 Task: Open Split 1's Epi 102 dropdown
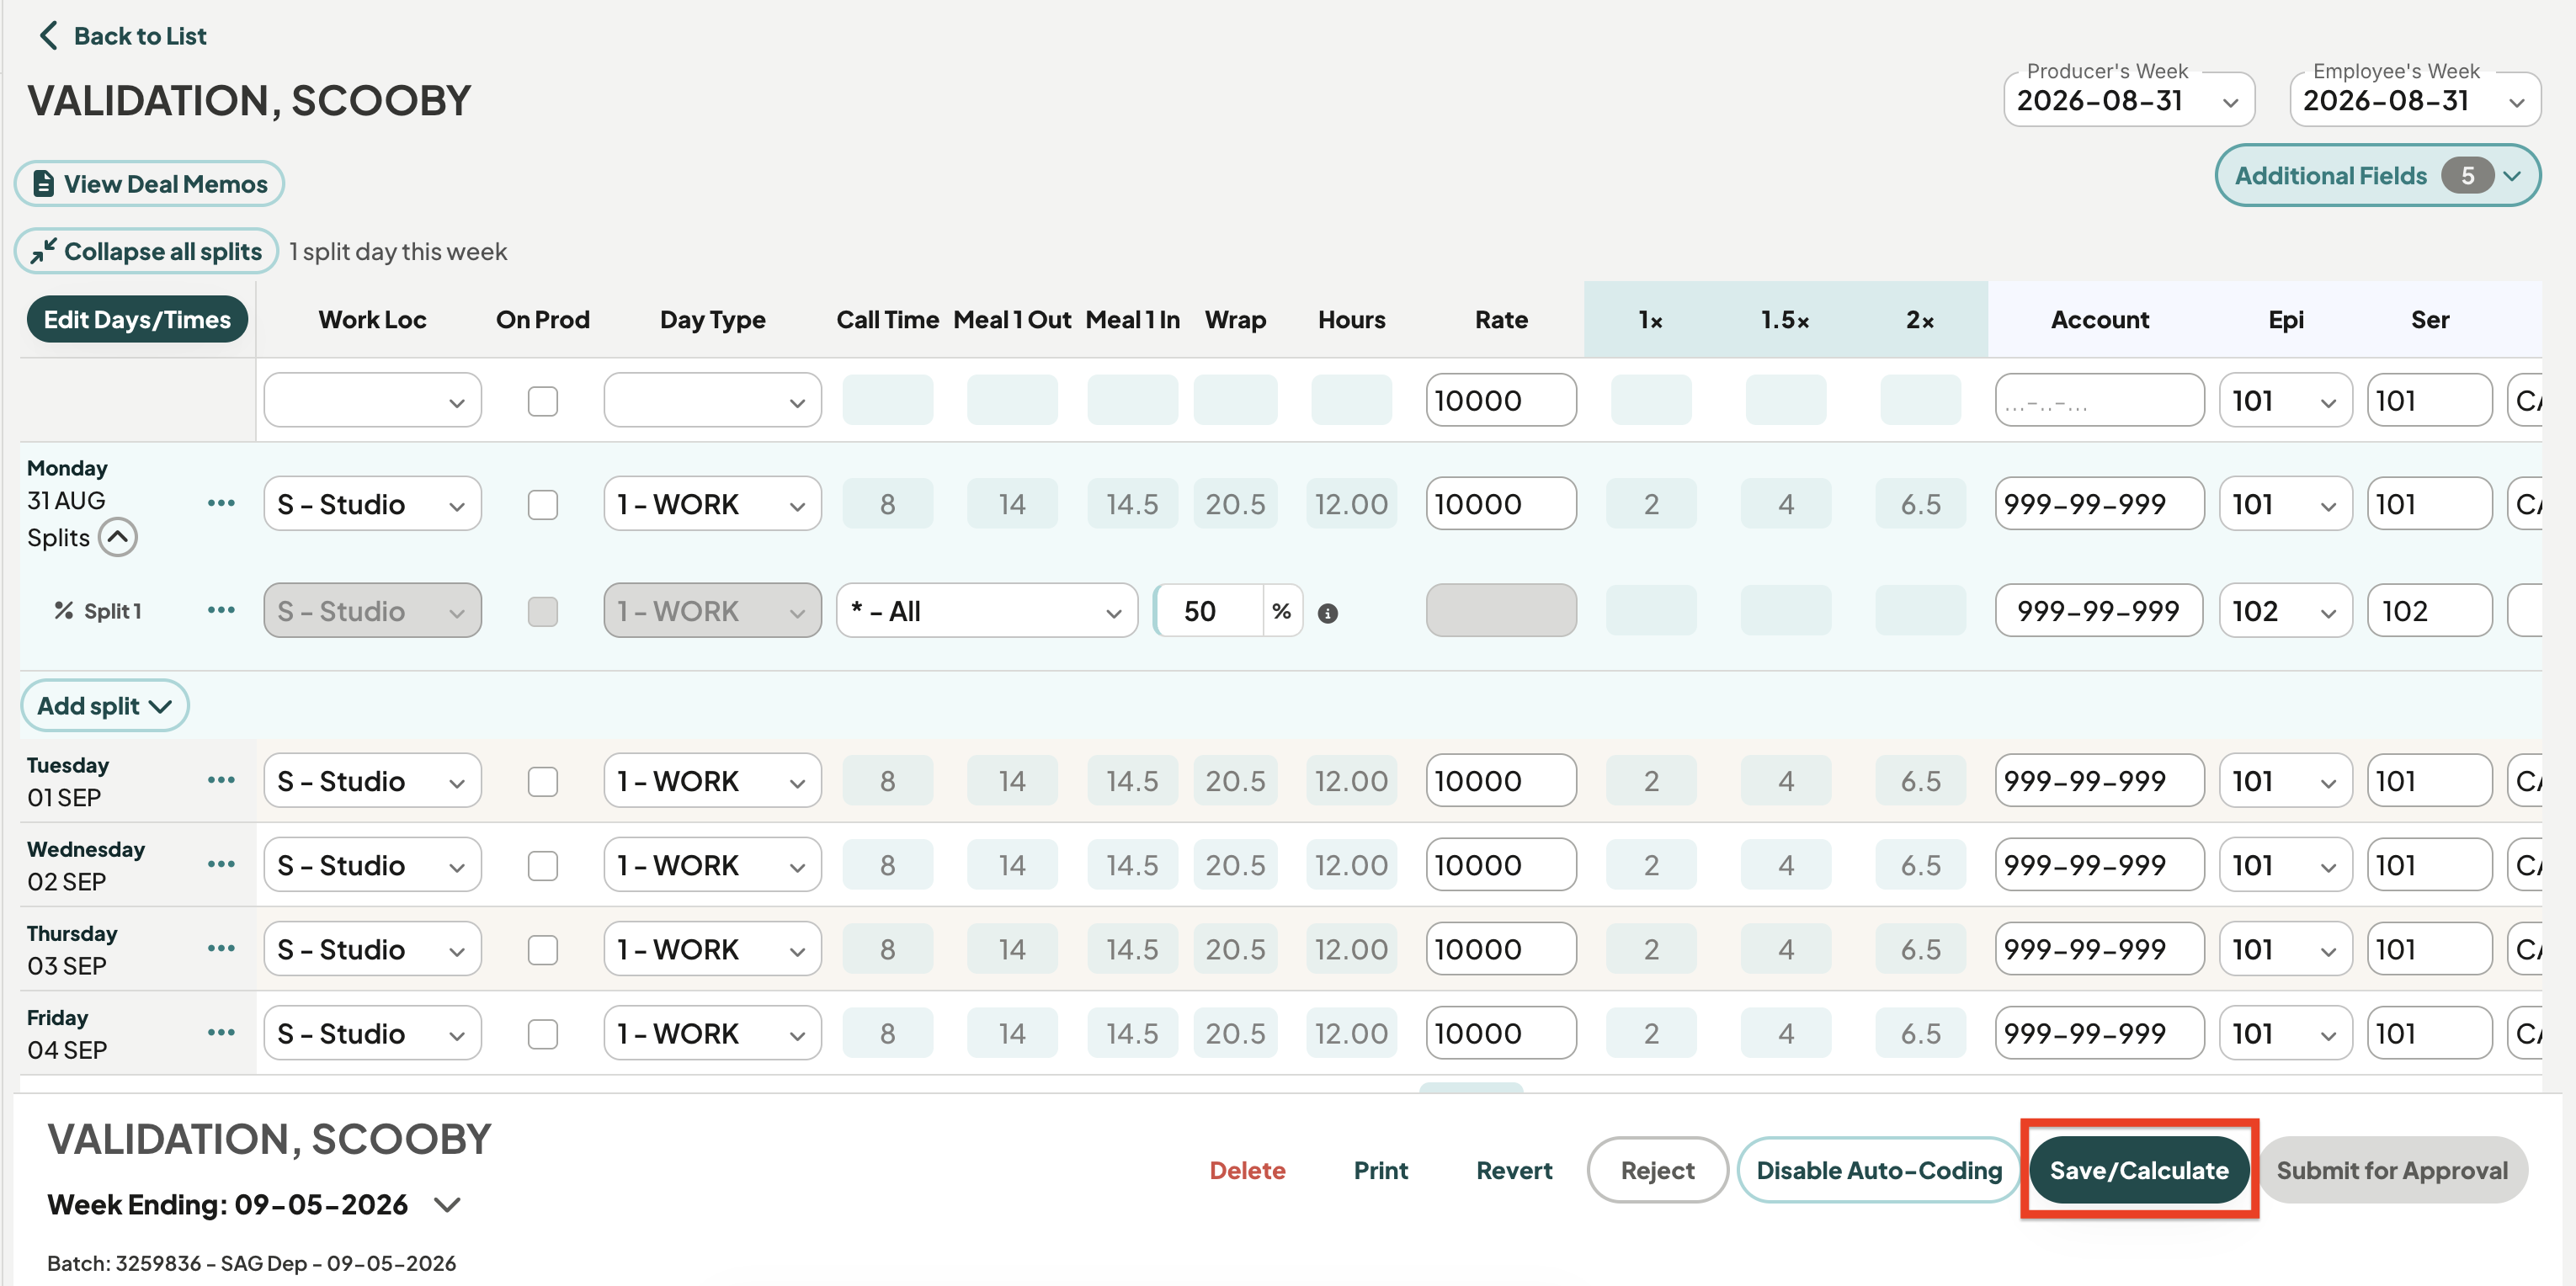click(2285, 610)
